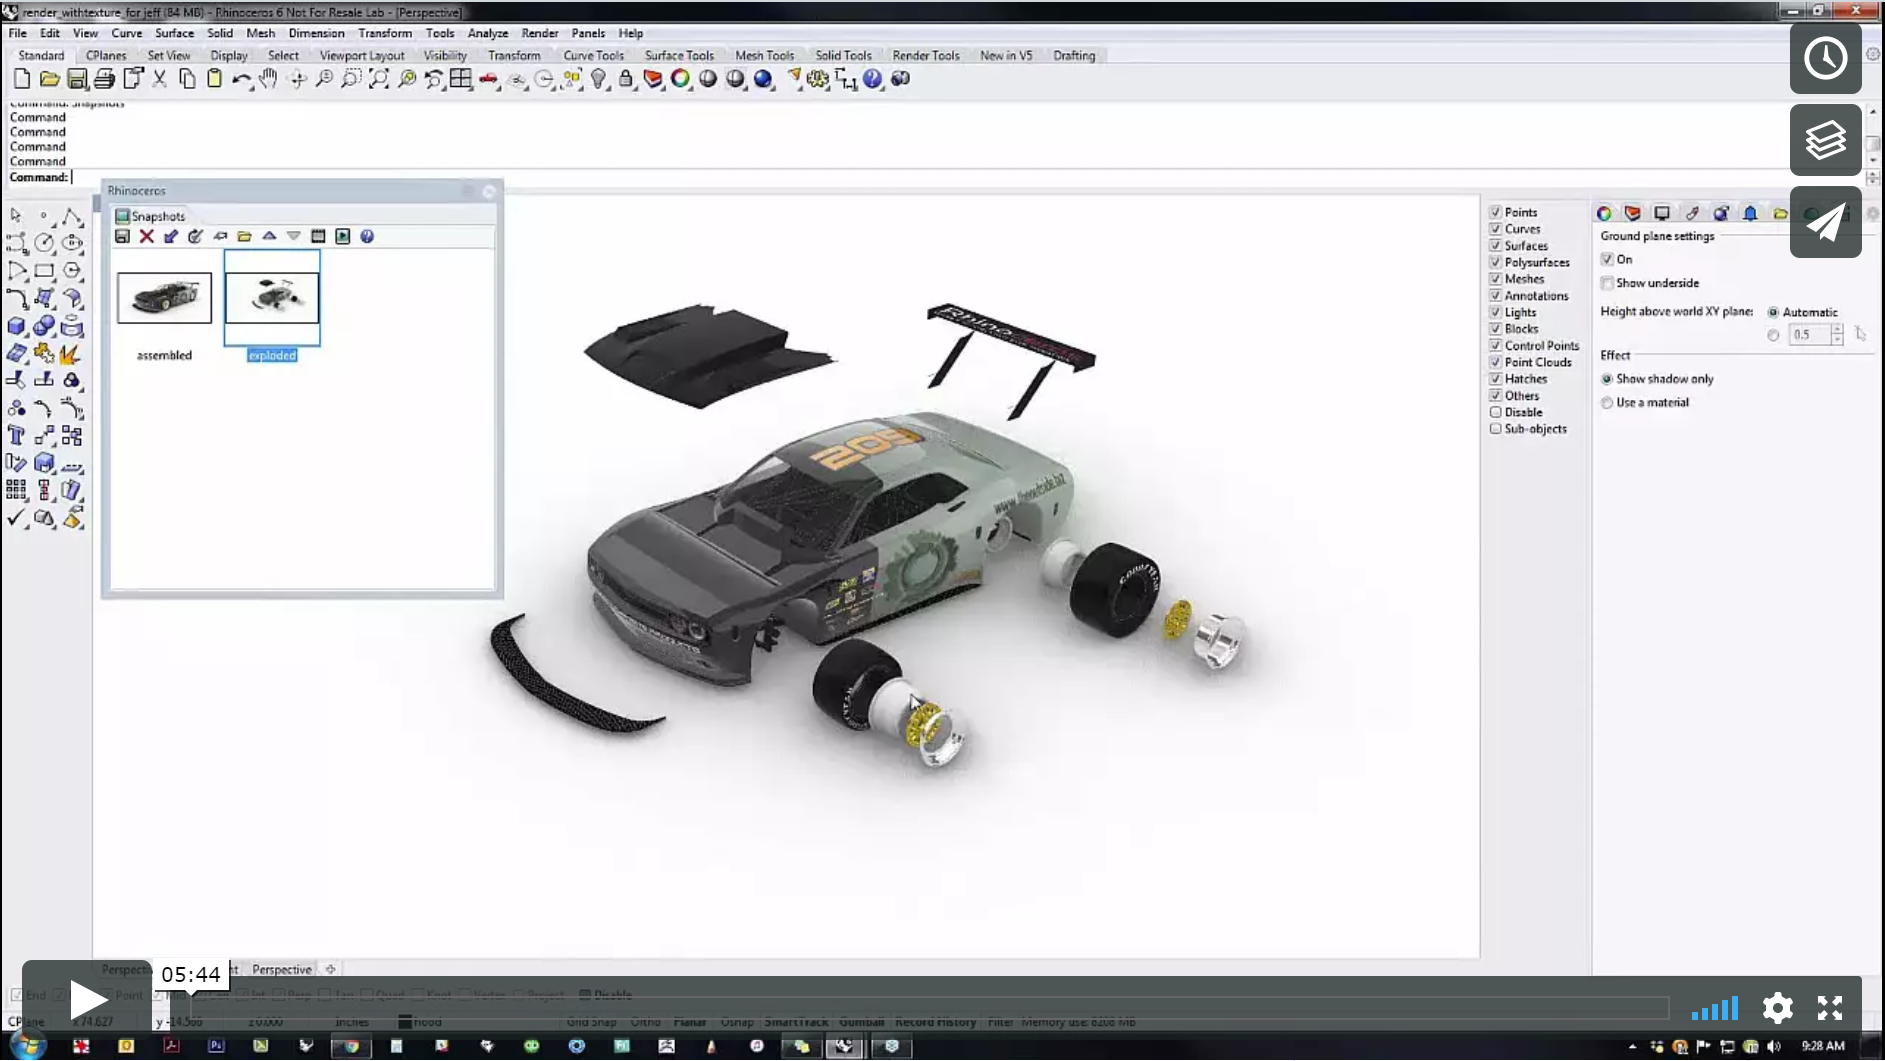Click the Windows Start button
Image resolution: width=1885 pixels, height=1061 pixels.
coord(27,1046)
